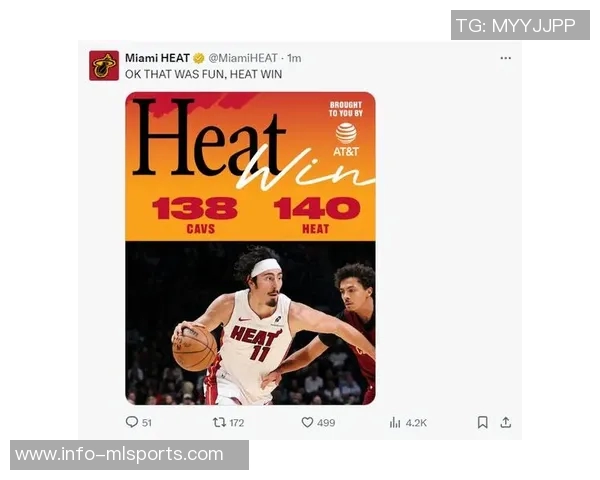
Task: Share tweet via upload arrow icon
Action: (505, 422)
